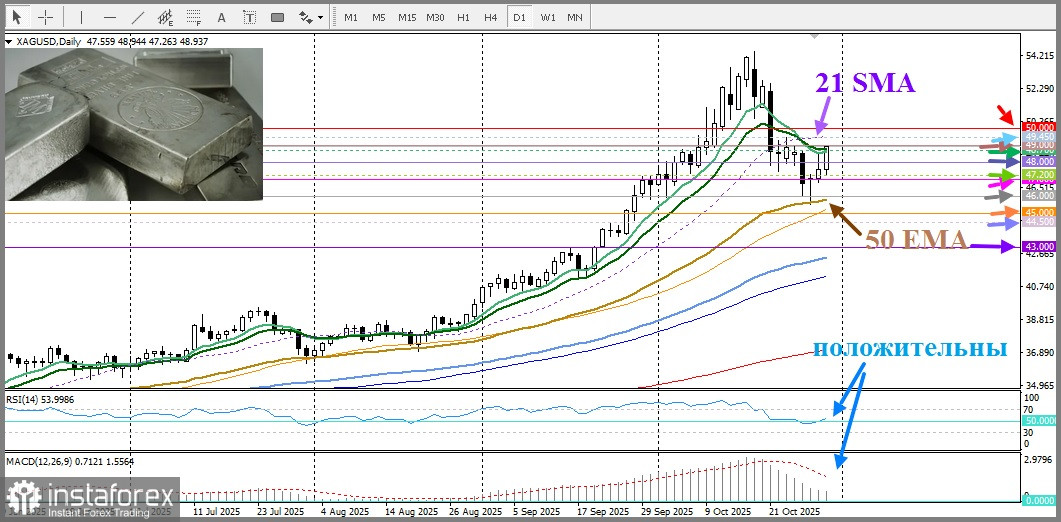Viewport: 1061px width, 522px height.
Task: Switch to H4 timeframe
Action: (x=491, y=17)
